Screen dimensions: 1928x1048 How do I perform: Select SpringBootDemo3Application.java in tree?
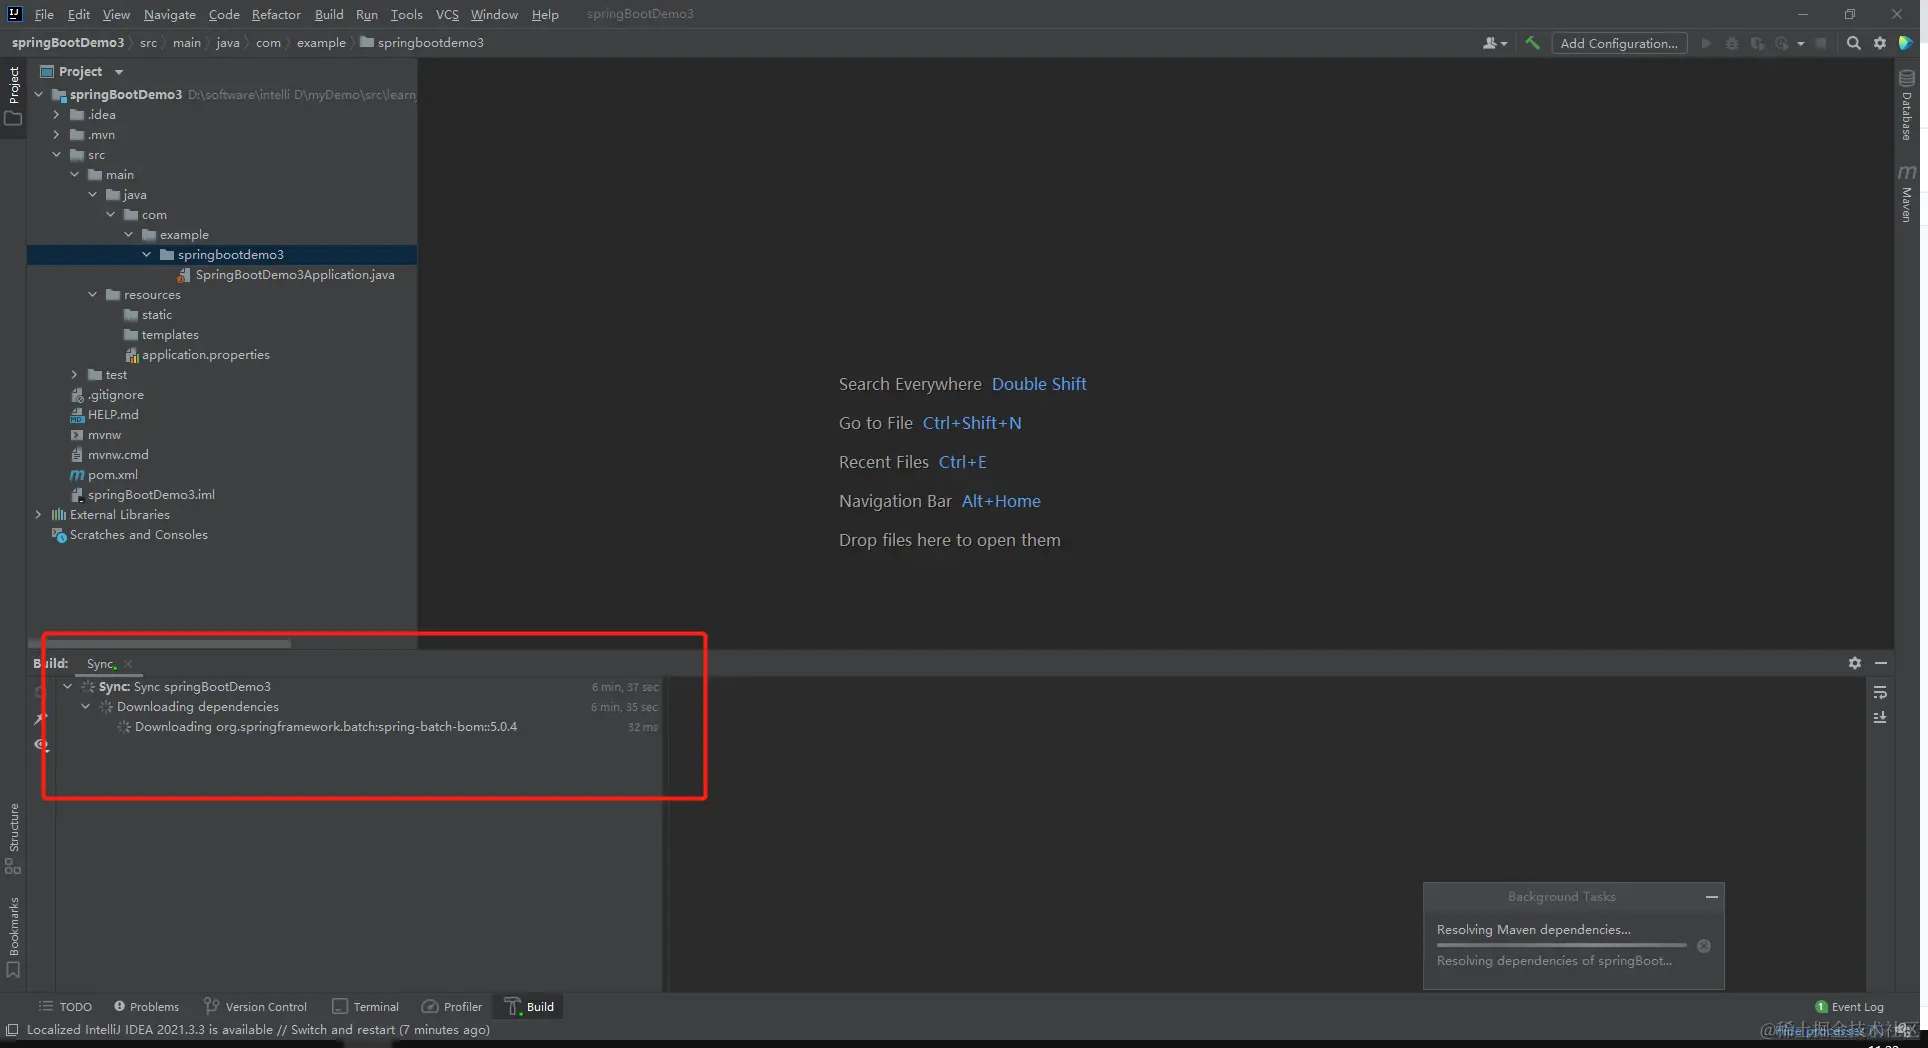(x=295, y=275)
